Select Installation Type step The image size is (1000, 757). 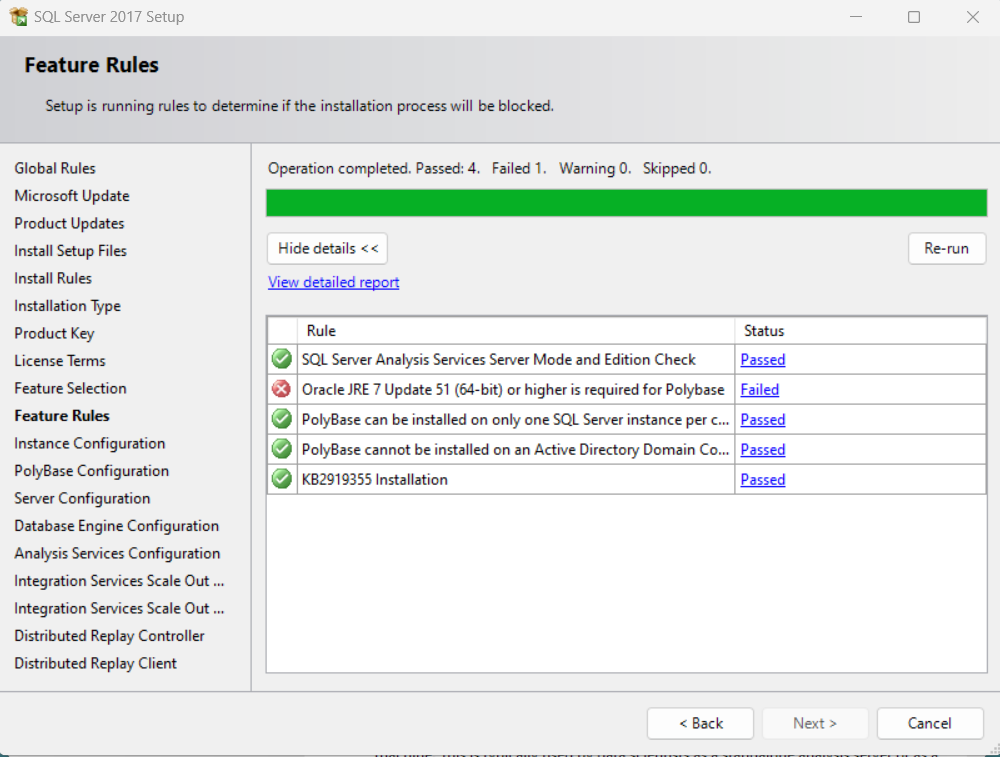pos(68,306)
